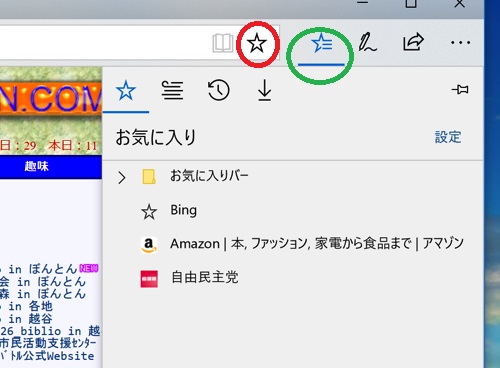Click the Share icon in toolbar

(413, 42)
